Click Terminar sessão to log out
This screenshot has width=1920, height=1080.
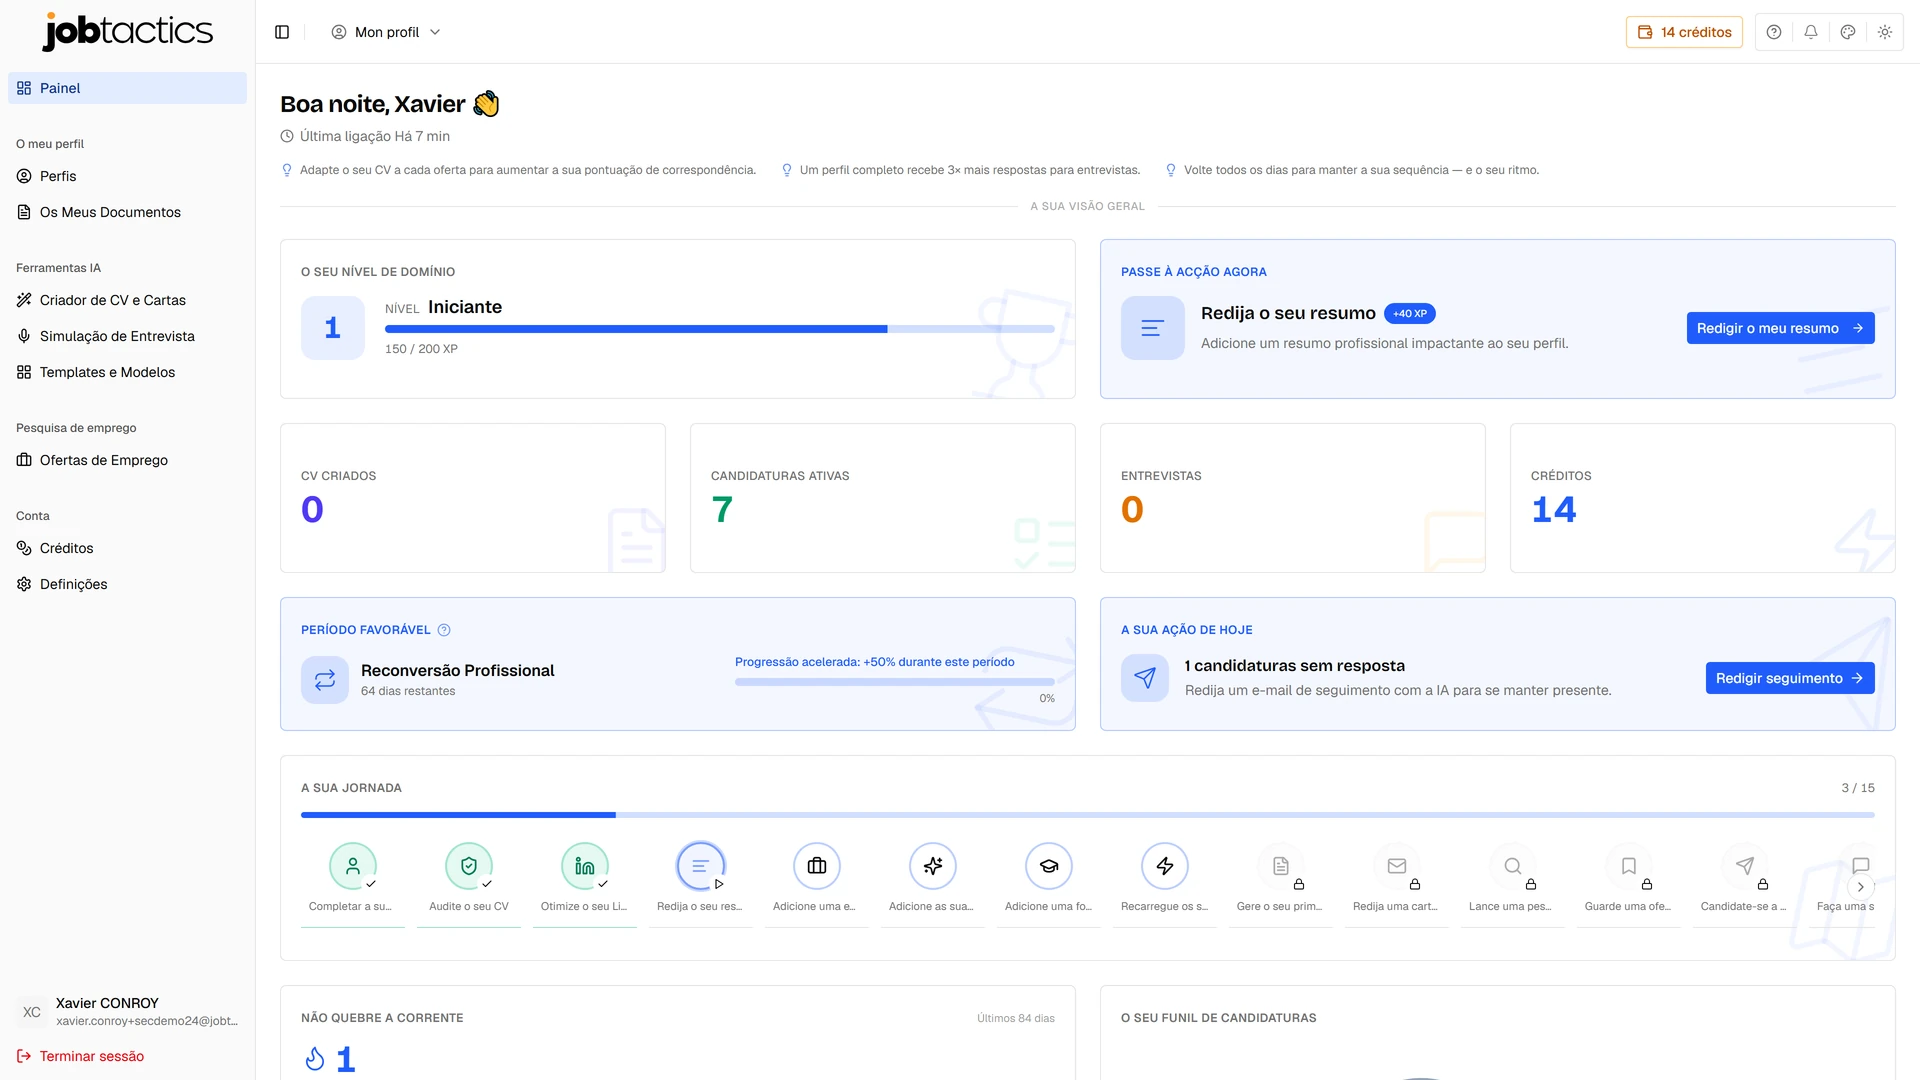point(80,1056)
